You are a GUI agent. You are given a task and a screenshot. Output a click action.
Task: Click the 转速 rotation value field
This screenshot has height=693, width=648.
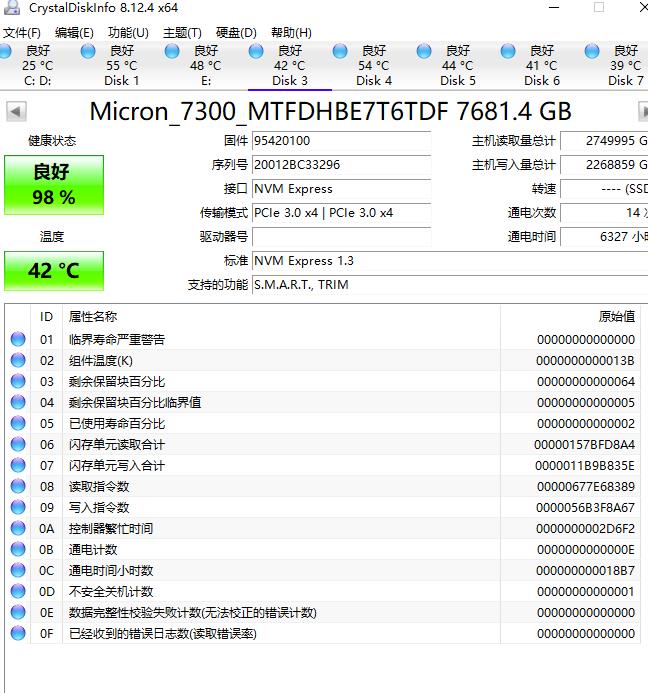(604, 189)
